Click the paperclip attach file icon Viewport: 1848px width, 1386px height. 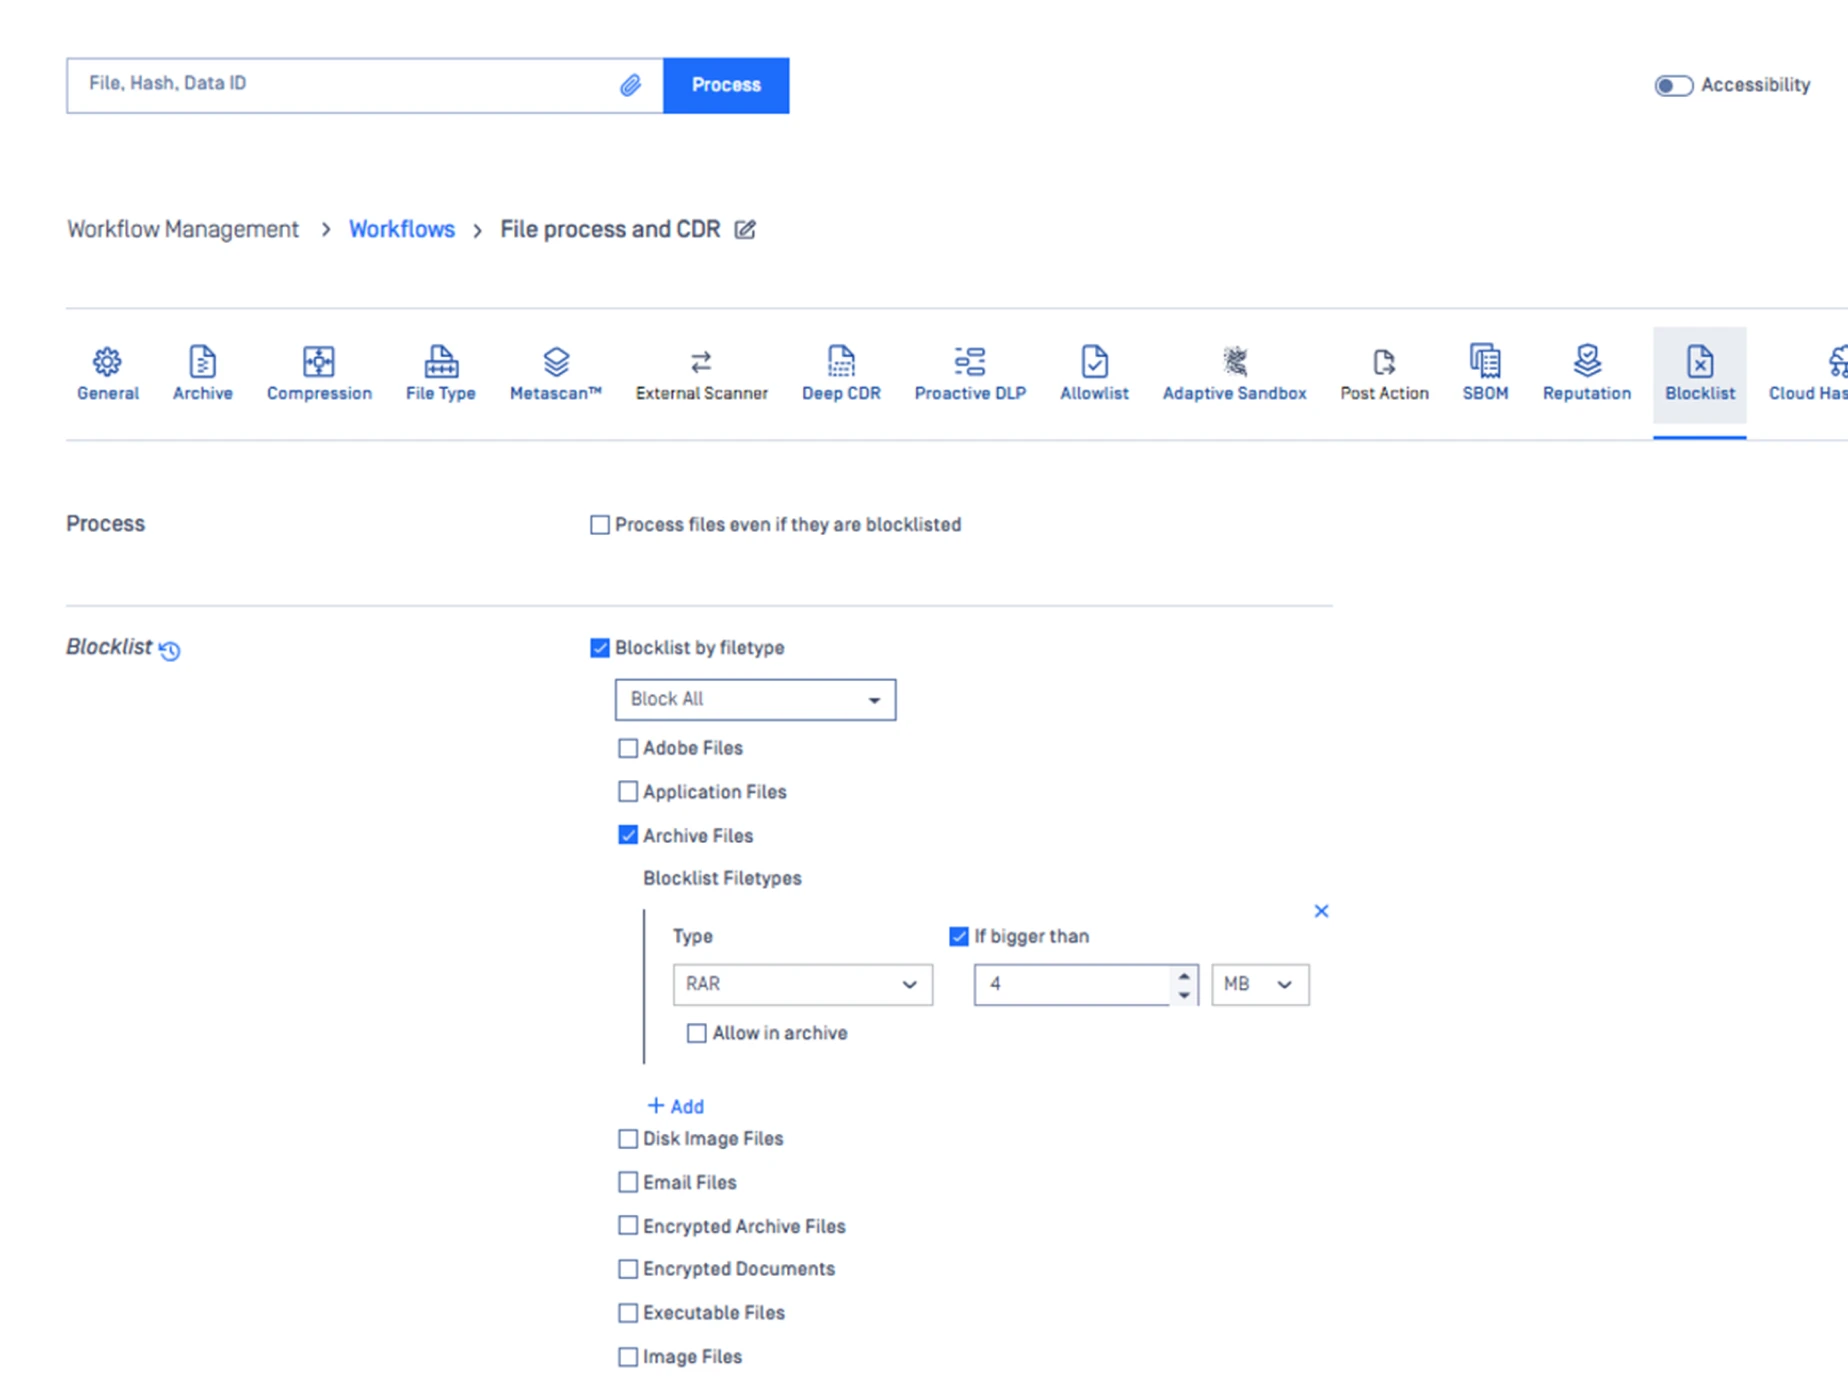pos(630,85)
